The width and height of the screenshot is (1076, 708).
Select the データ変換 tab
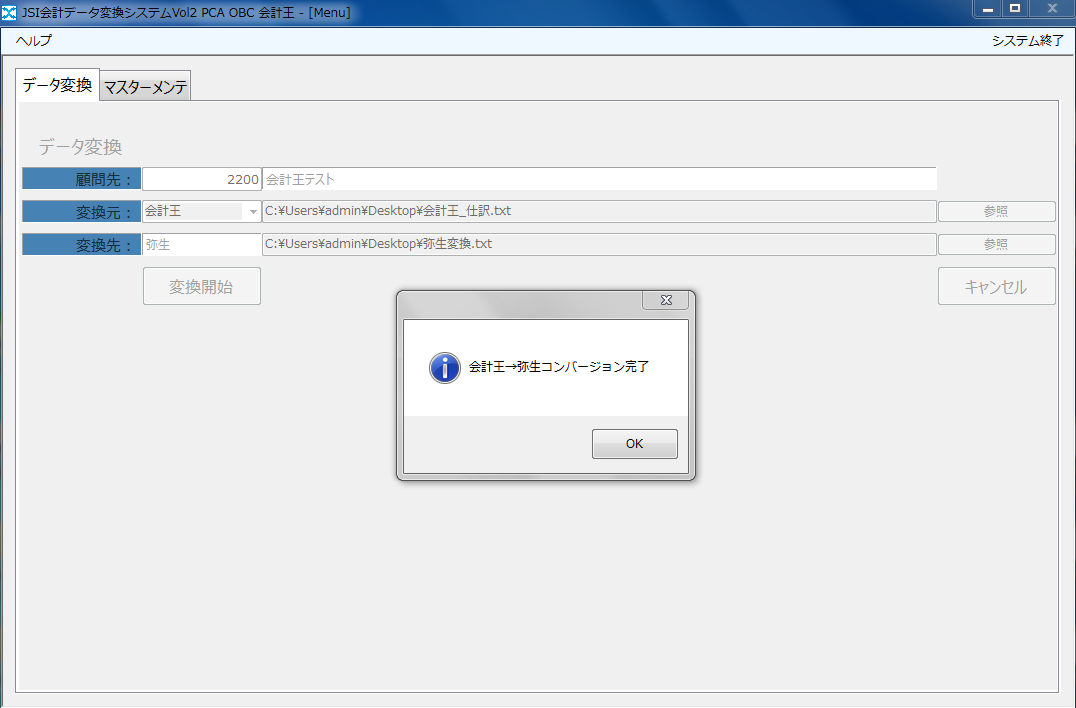(57, 85)
